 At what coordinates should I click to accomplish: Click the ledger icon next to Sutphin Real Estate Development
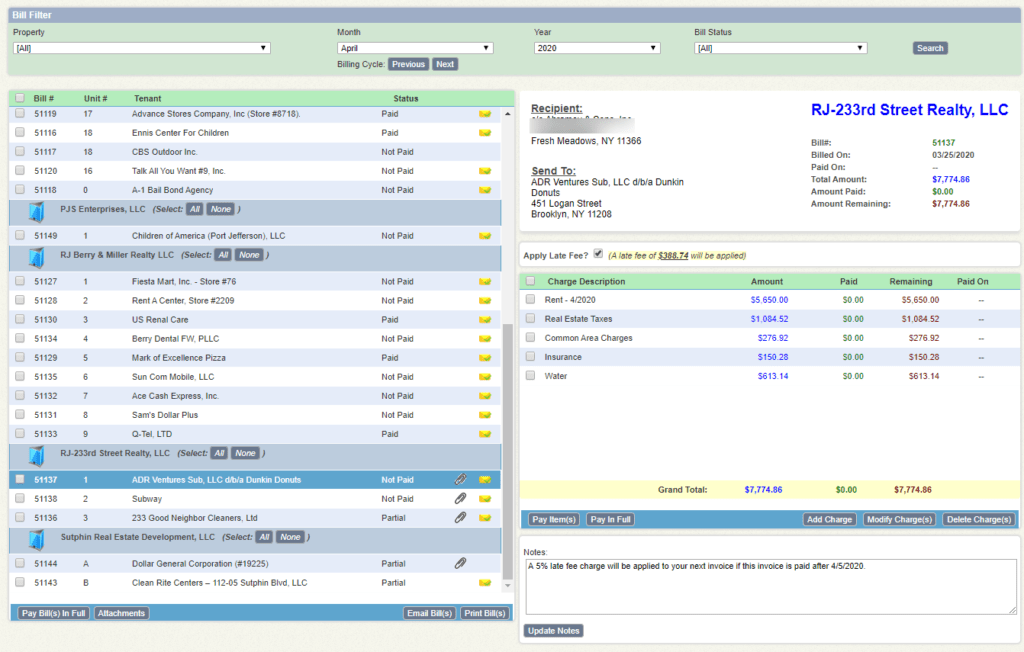coord(37,536)
